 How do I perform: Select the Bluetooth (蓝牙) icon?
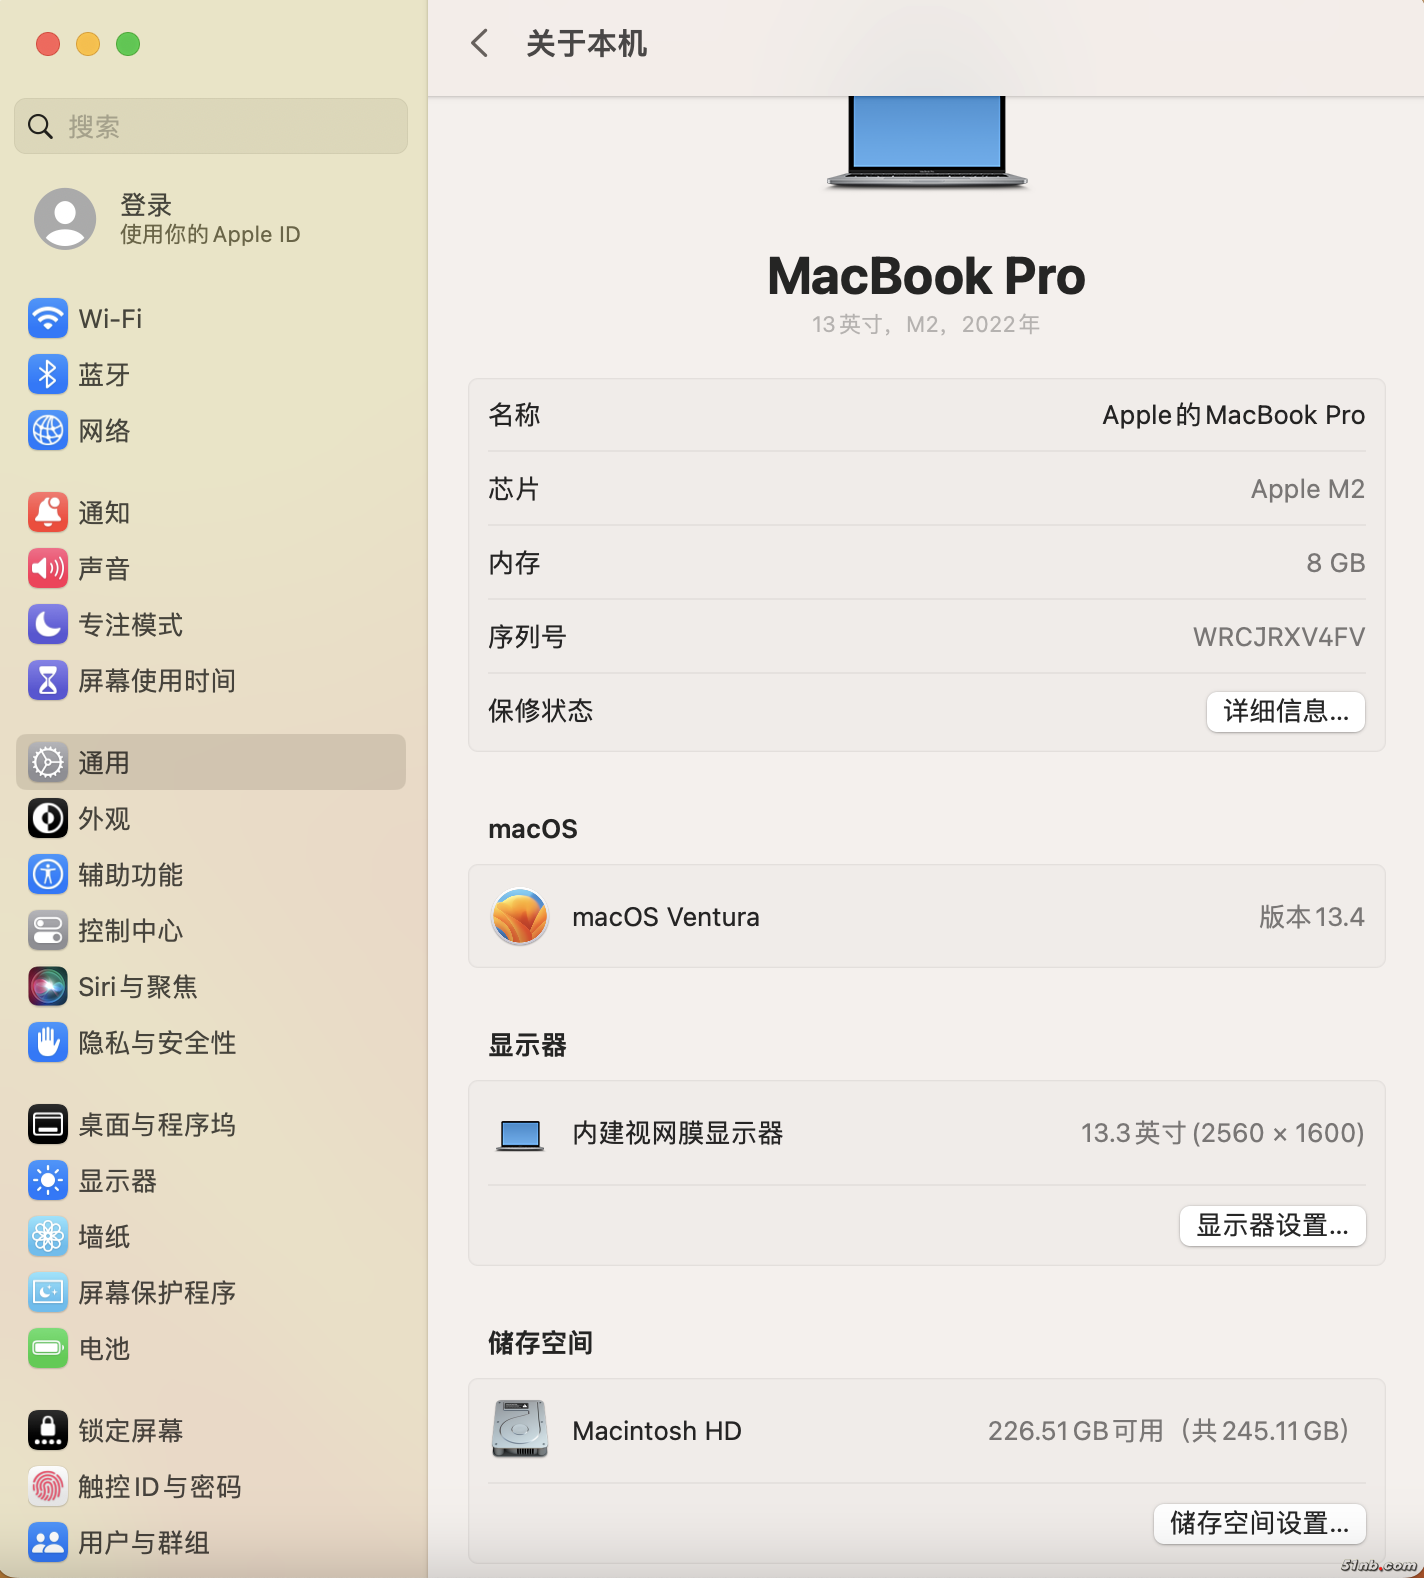click(x=48, y=375)
